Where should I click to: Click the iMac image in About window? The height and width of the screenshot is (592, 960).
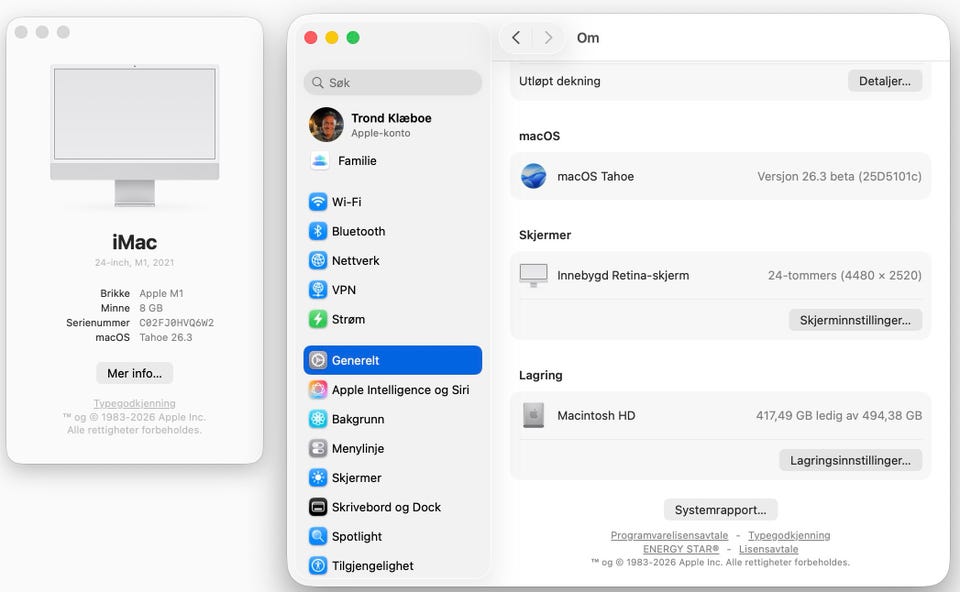point(135,135)
